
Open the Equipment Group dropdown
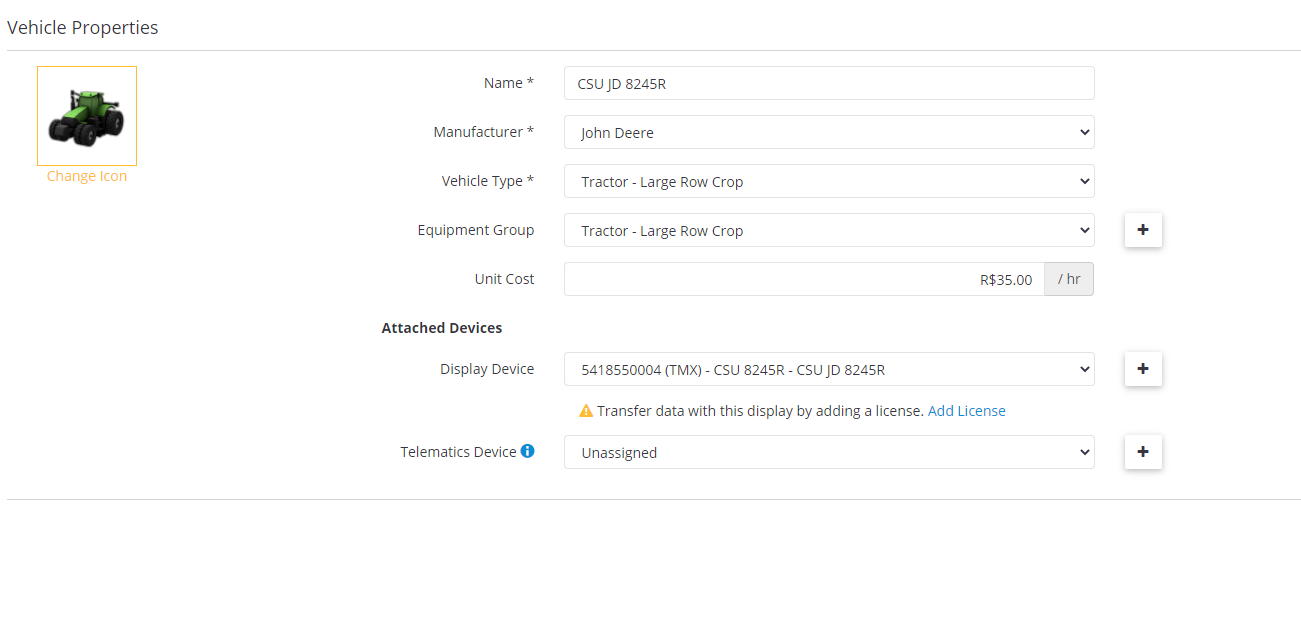click(x=828, y=230)
